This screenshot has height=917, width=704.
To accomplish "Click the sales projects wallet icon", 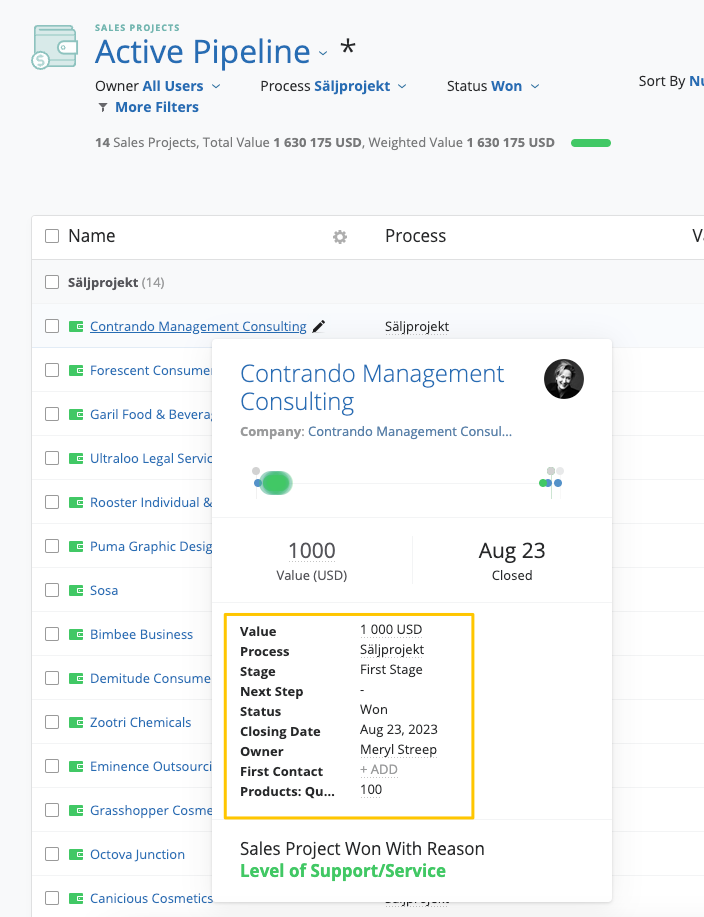I will click(55, 46).
